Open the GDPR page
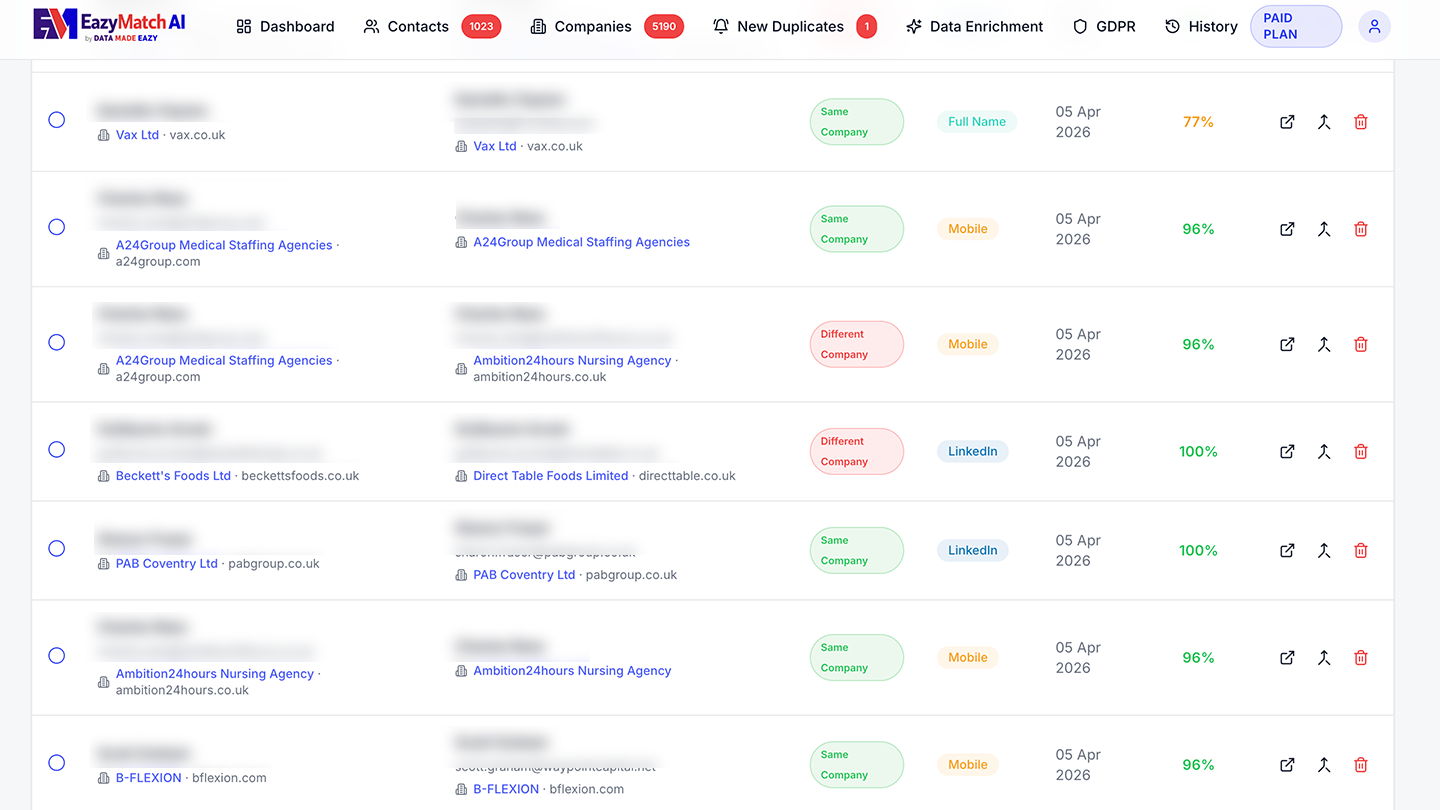 tap(1104, 27)
